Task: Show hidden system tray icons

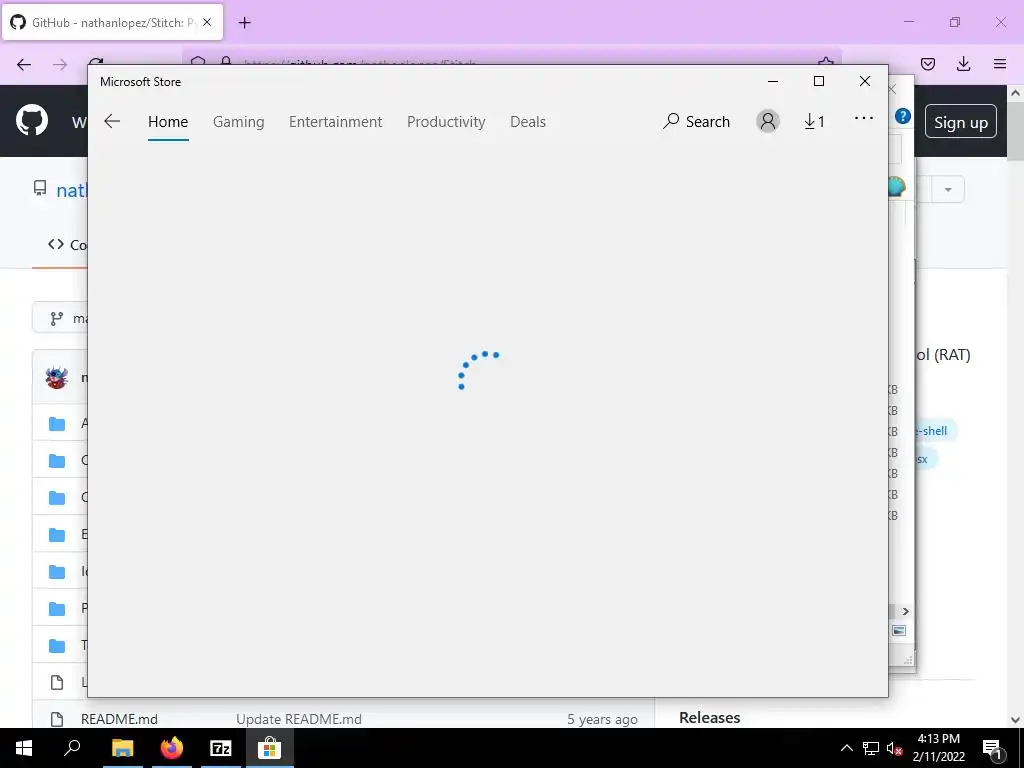Action: tap(846, 748)
